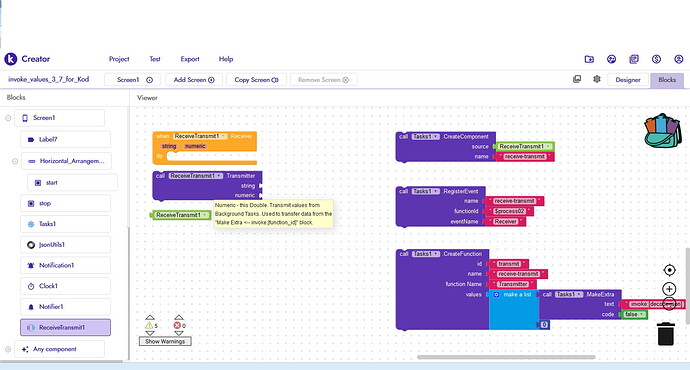This screenshot has width=690, height=370.
Task: Select Label7 in the blocks tree
Action: point(65,139)
